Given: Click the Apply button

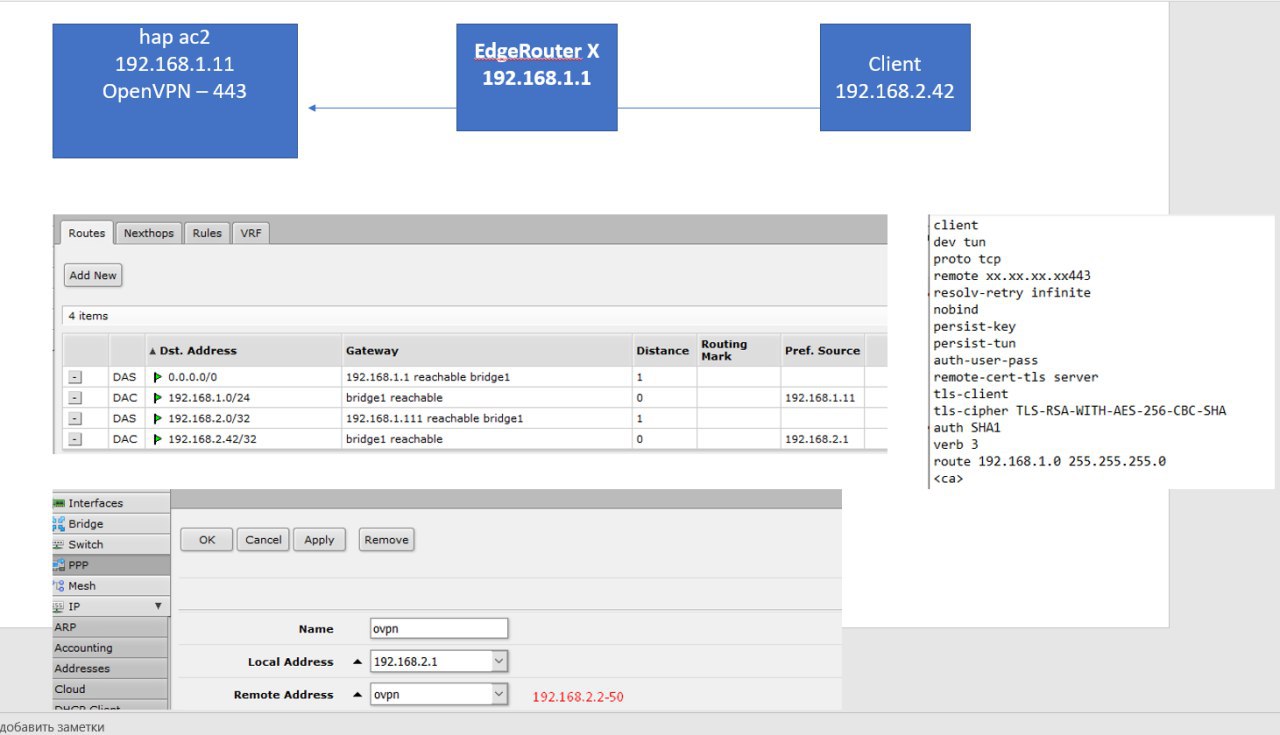Looking at the screenshot, I should (319, 540).
